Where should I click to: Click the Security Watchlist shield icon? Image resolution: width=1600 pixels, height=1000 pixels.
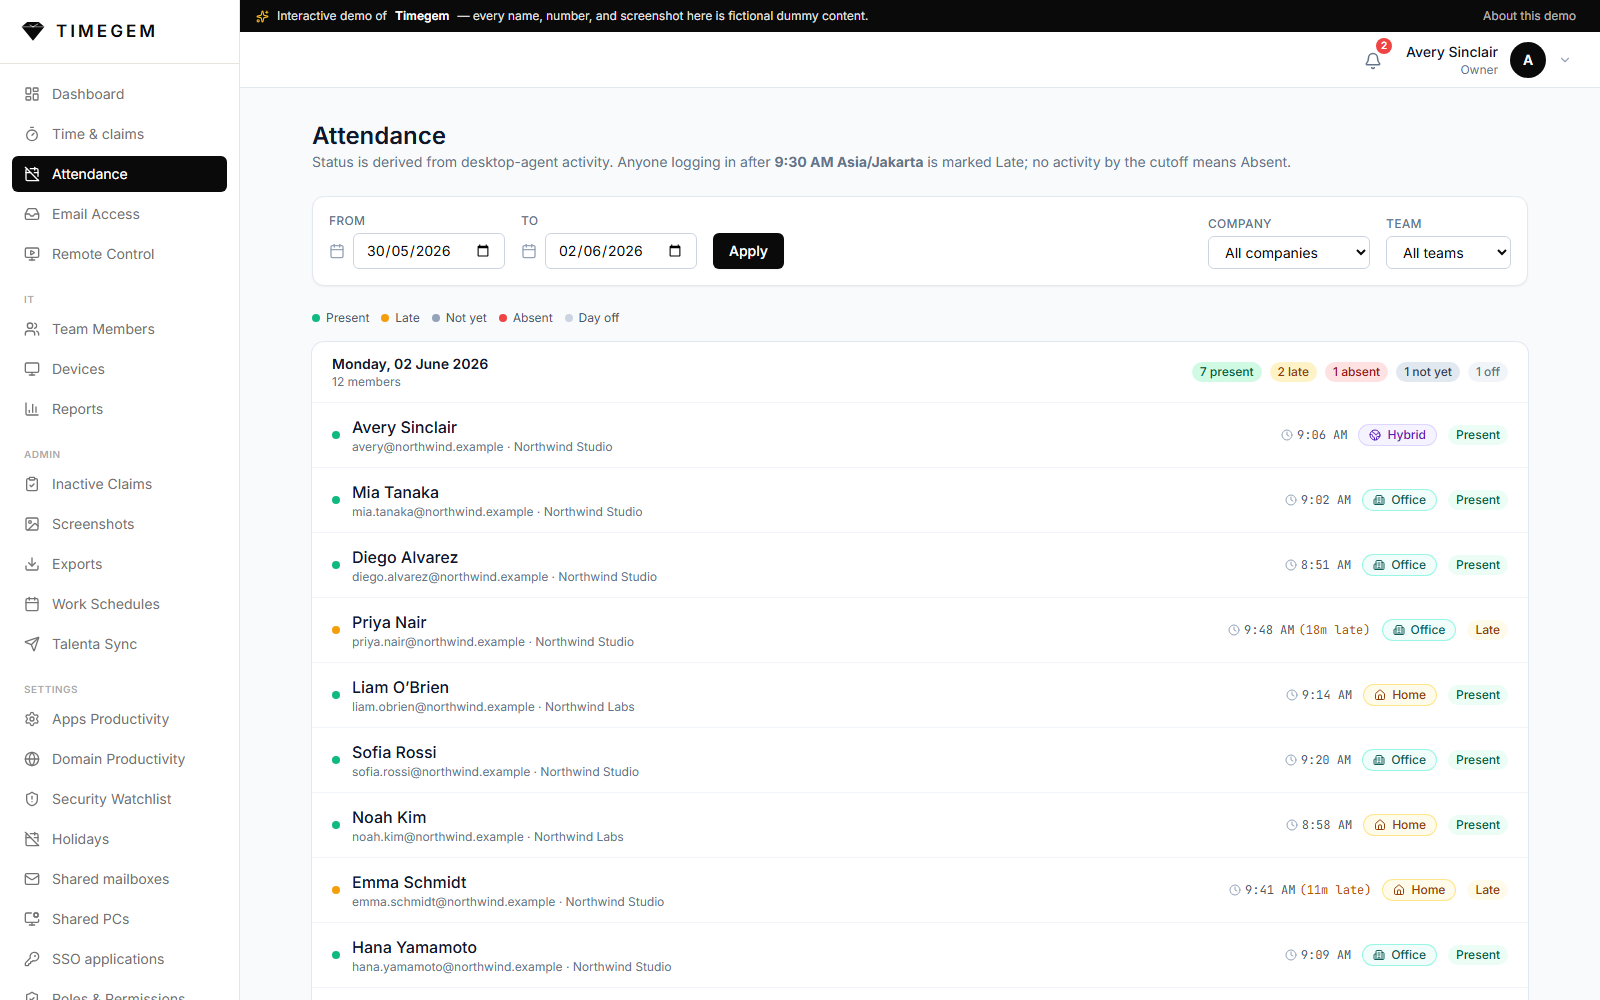tap(32, 799)
